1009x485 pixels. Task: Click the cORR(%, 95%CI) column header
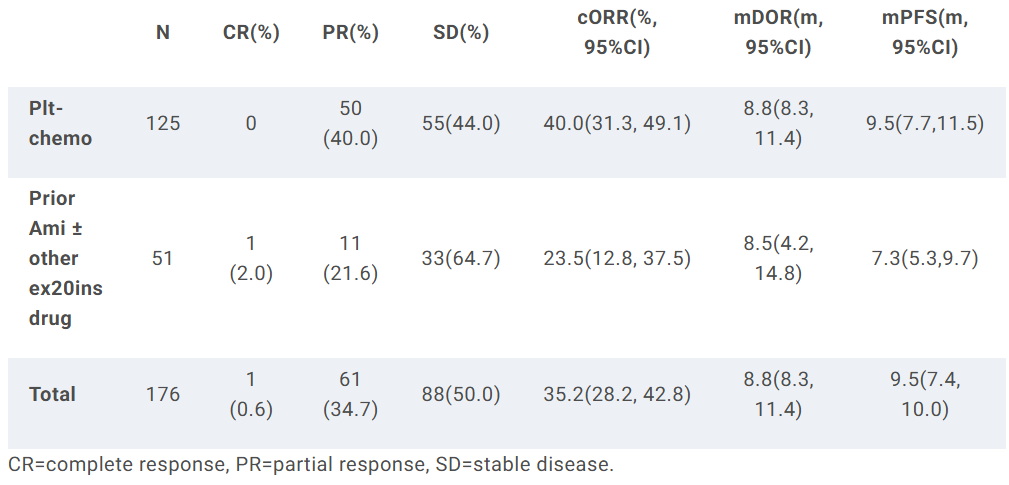pyautogui.click(x=617, y=32)
